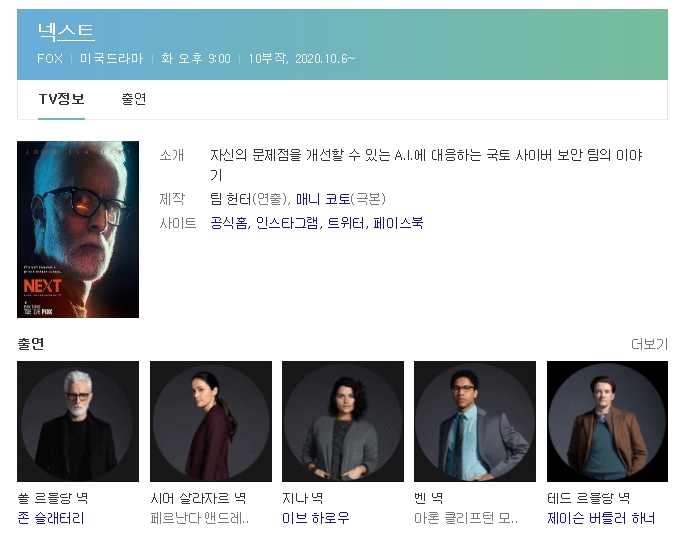Switch to the TV정보 tab
Viewport: 684px width, 543px height.
tap(61, 99)
